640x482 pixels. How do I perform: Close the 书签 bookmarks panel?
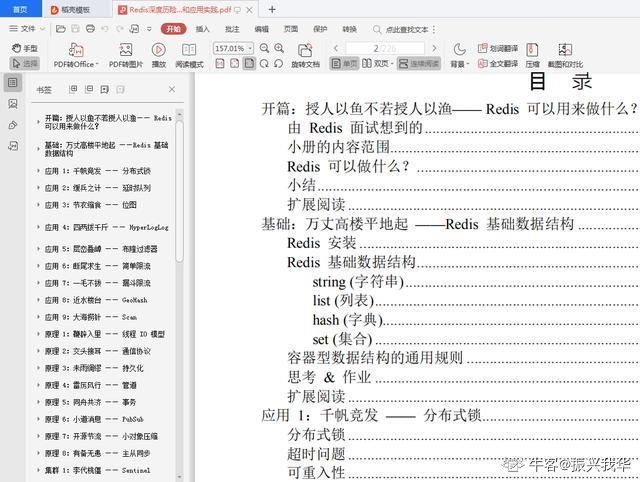pos(172,89)
